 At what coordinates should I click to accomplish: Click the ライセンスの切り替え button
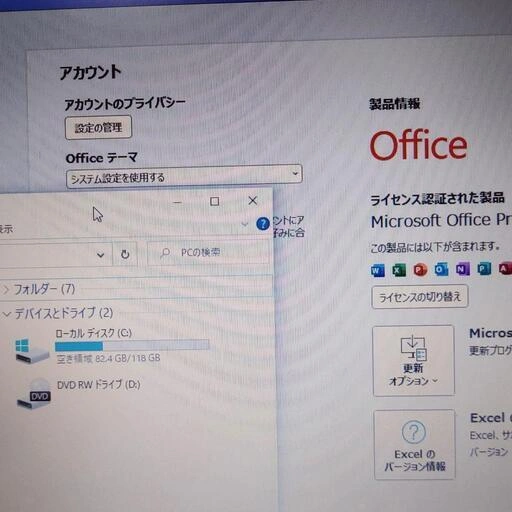point(420,296)
